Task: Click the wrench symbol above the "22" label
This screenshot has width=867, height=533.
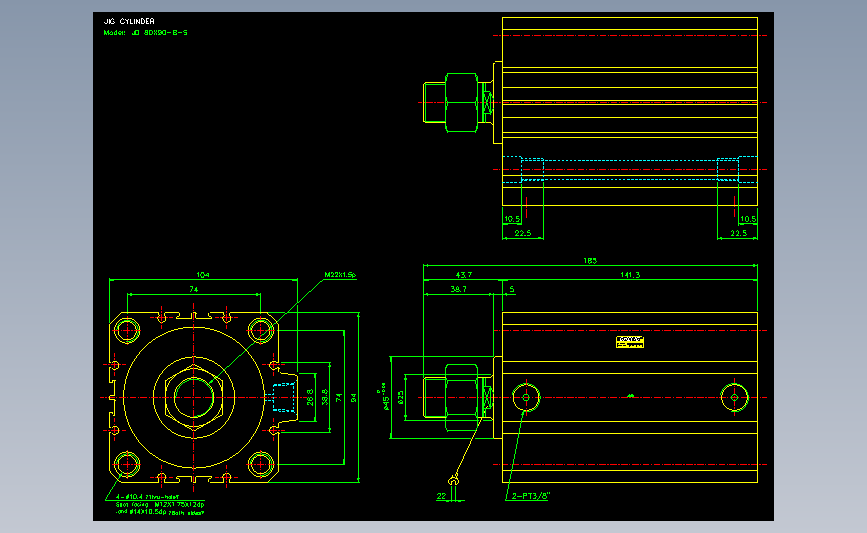Action: (x=453, y=480)
